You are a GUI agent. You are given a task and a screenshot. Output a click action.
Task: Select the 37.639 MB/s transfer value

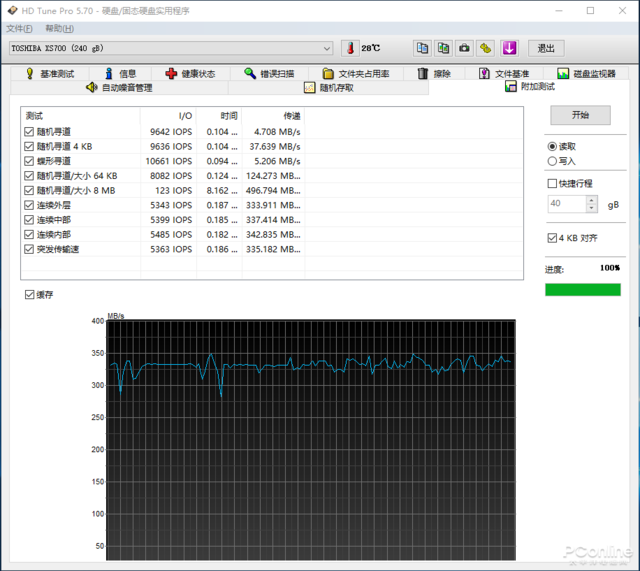pyautogui.click(x=275, y=147)
